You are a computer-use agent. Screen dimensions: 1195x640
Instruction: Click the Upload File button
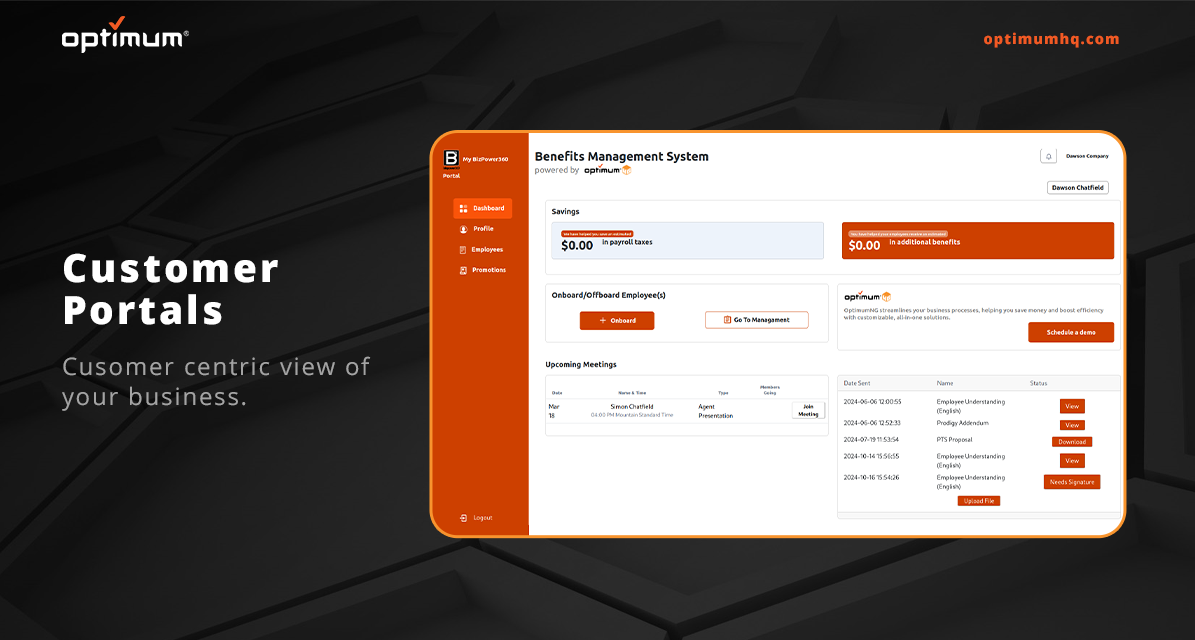pyautogui.click(x=979, y=501)
